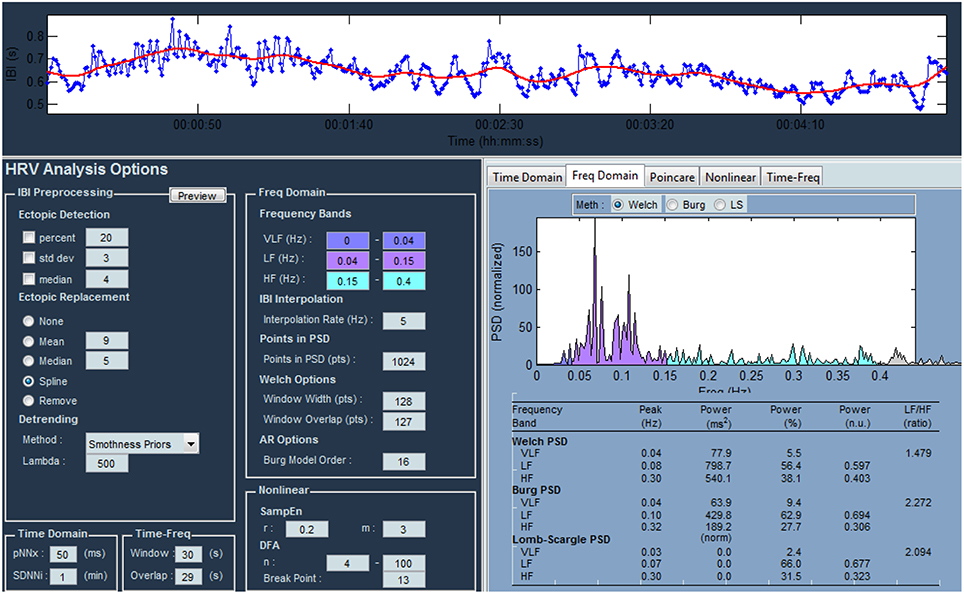Open the Nonlinear tab
The width and height of the screenshot is (964, 594).
[x=730, y=177]
